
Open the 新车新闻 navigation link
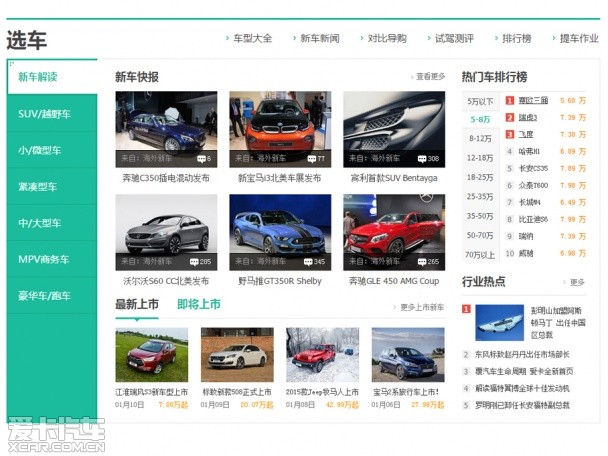(320, 38)
